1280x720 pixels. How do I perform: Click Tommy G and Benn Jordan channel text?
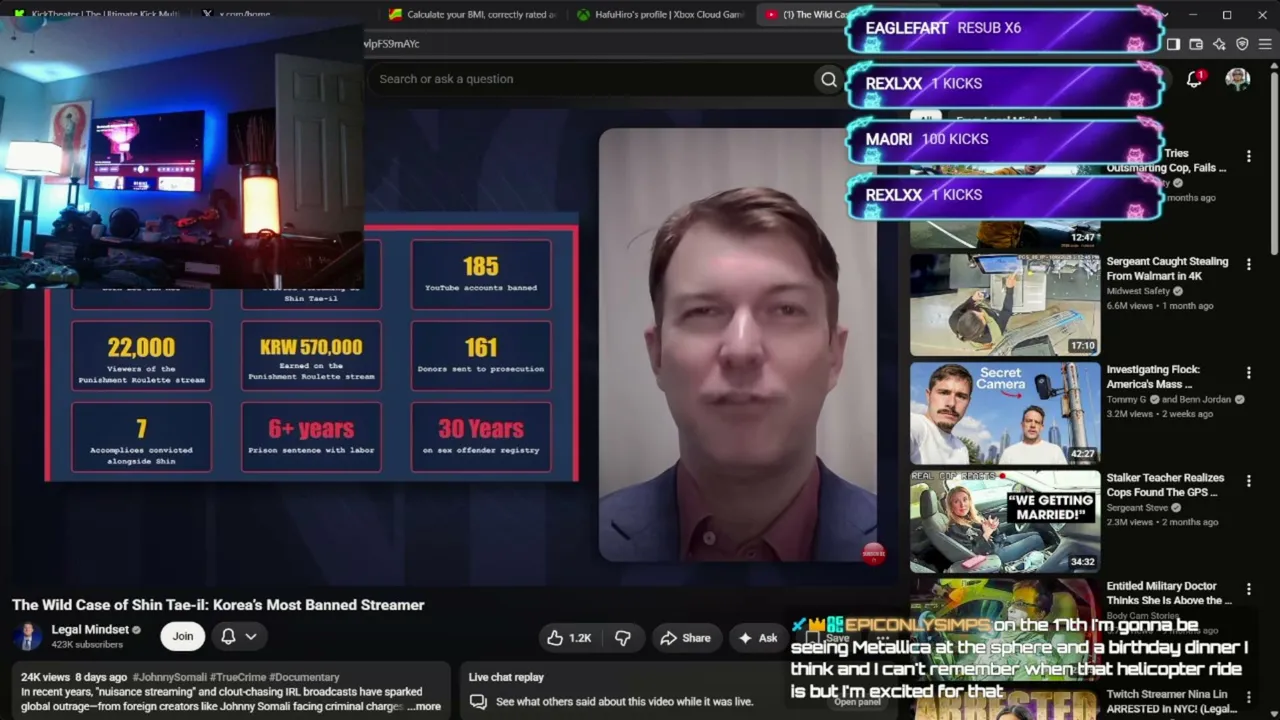point(1169,399)
